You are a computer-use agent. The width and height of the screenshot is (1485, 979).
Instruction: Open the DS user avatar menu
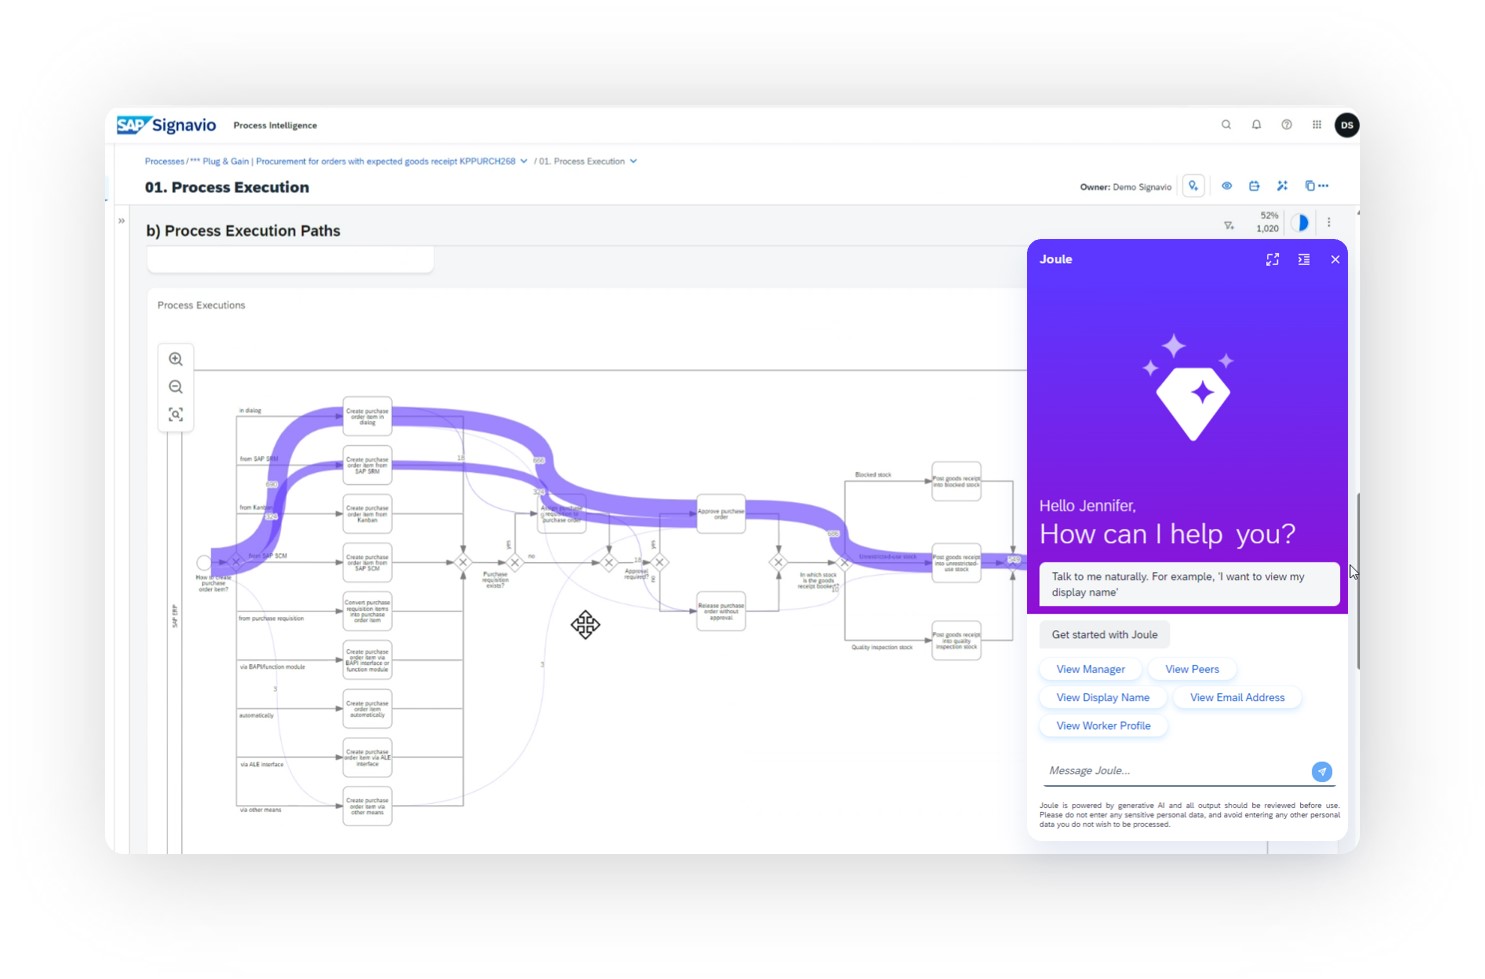[1347, 125]
